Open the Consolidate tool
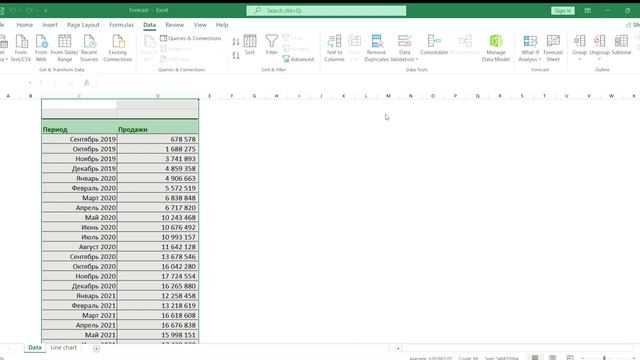The width and height of the screenshot is (640, 360). pyautogui.click(x=434, y=44)
